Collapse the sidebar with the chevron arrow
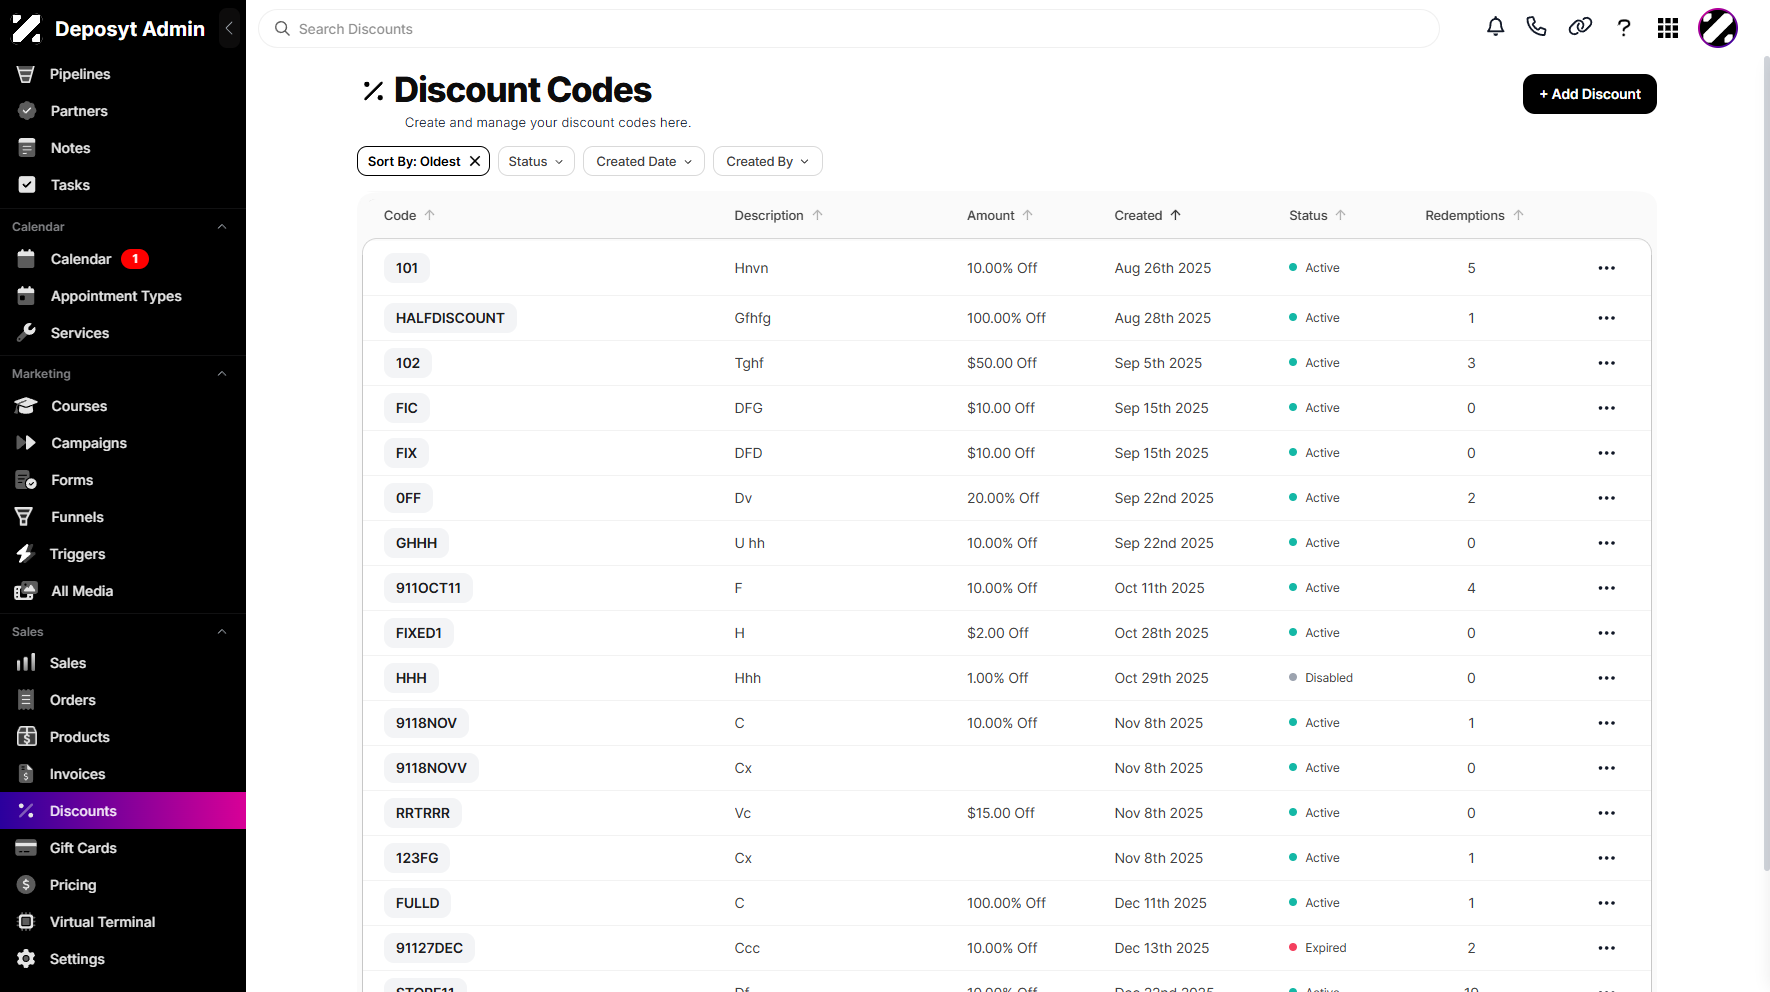Image resolution: width=1770 pixels, height=992 pixels. [229, 28]
